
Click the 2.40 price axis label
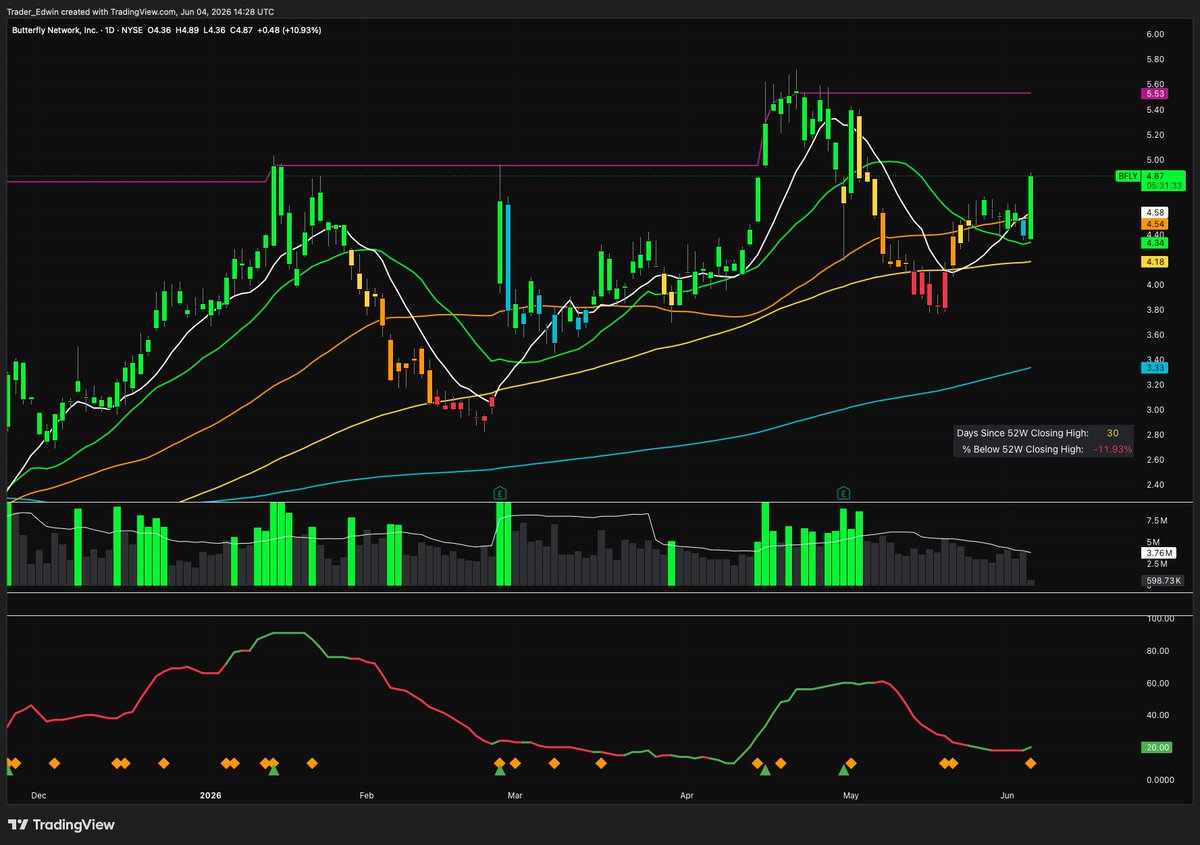point(1155,485)
